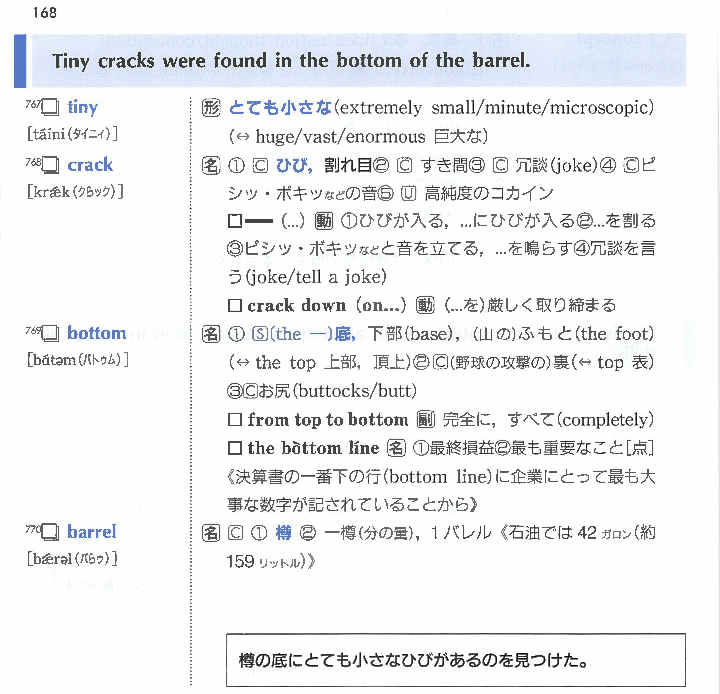
Task: Click the Ⓤ uncountable icon before 高純度のコカイン
Action: 408,193
